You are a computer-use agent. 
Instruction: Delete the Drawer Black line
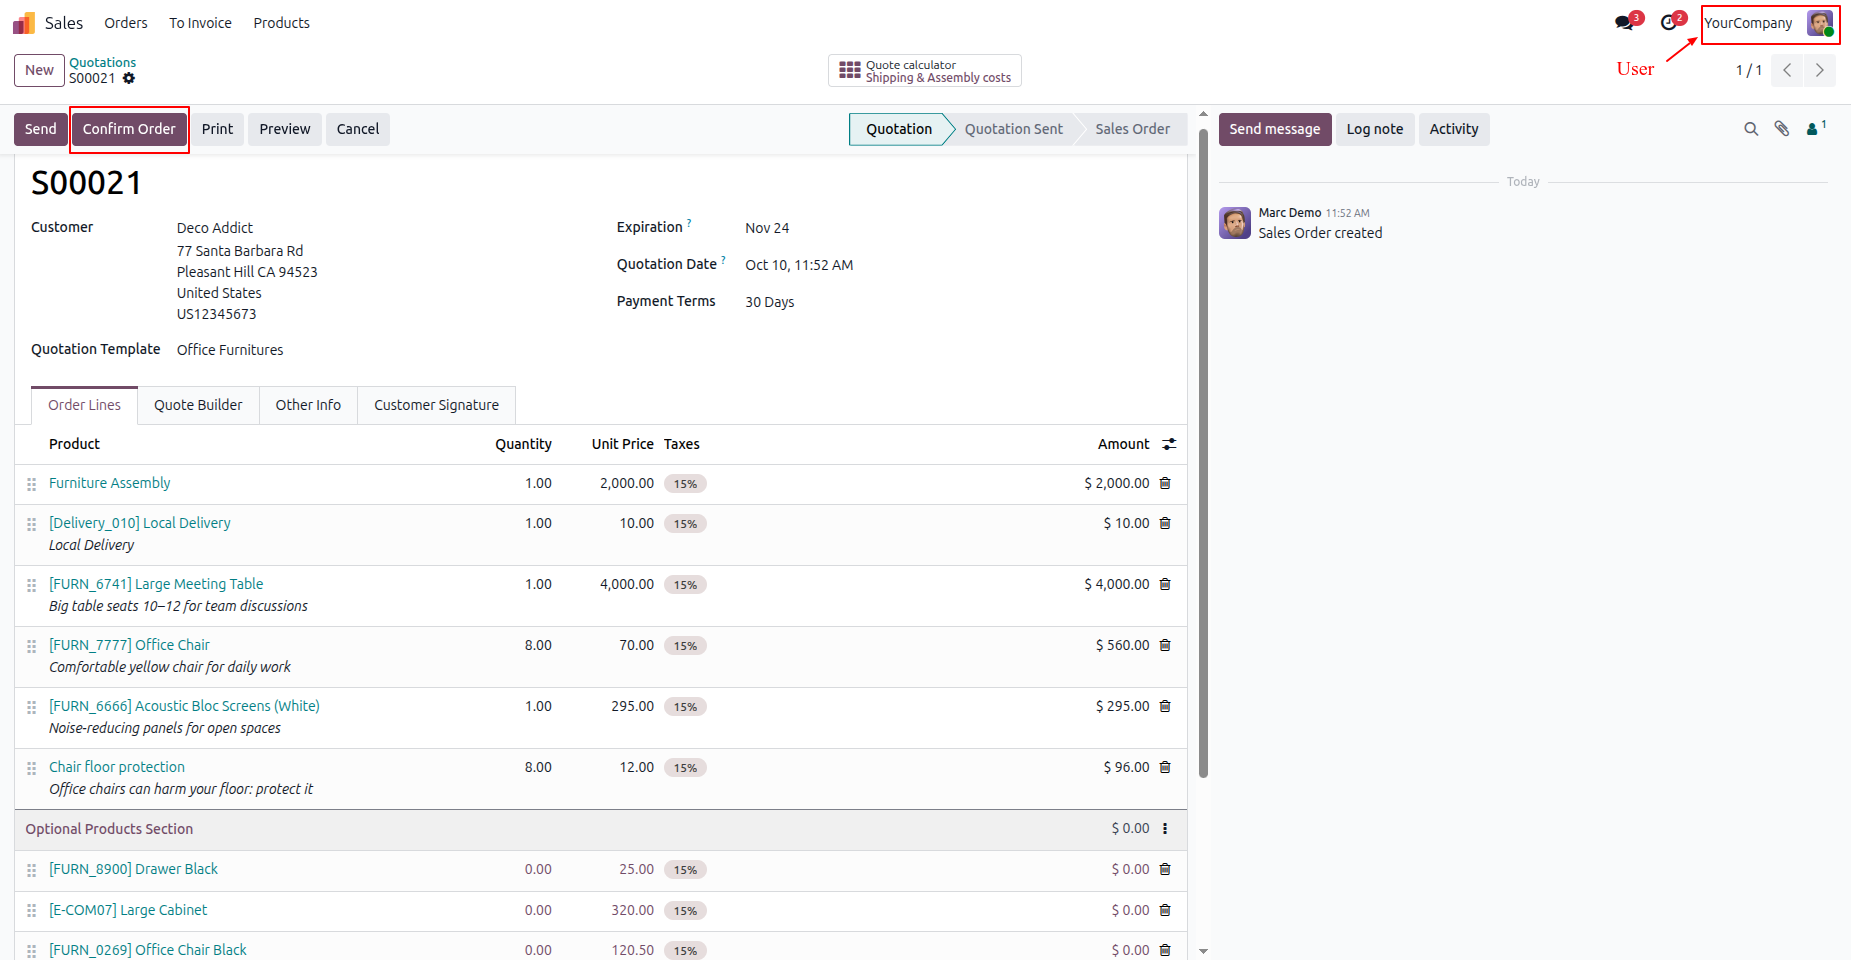click(1165, 869)
